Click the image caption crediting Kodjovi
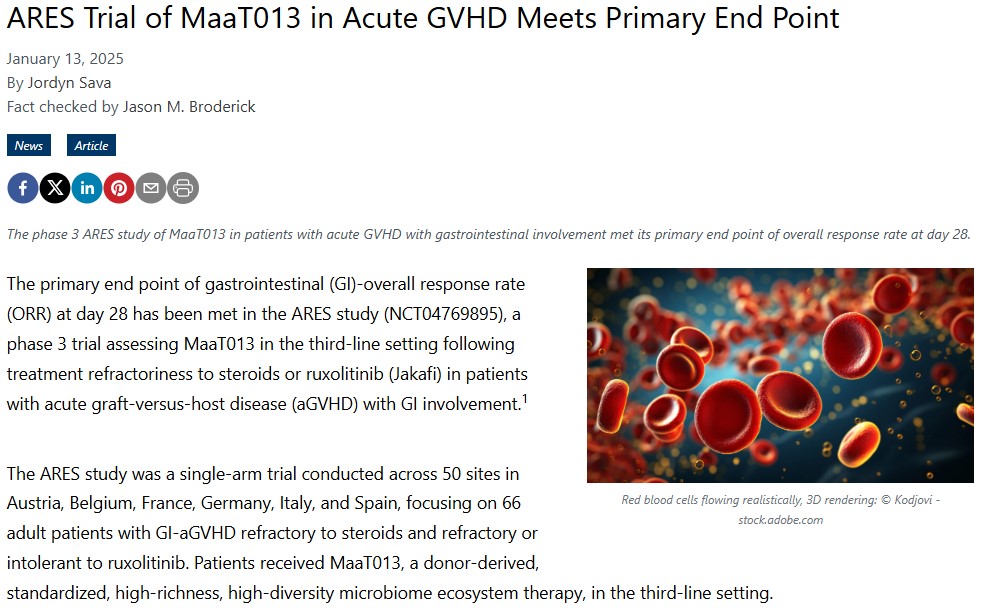991x612 pixels. click(x=780, y=510)
